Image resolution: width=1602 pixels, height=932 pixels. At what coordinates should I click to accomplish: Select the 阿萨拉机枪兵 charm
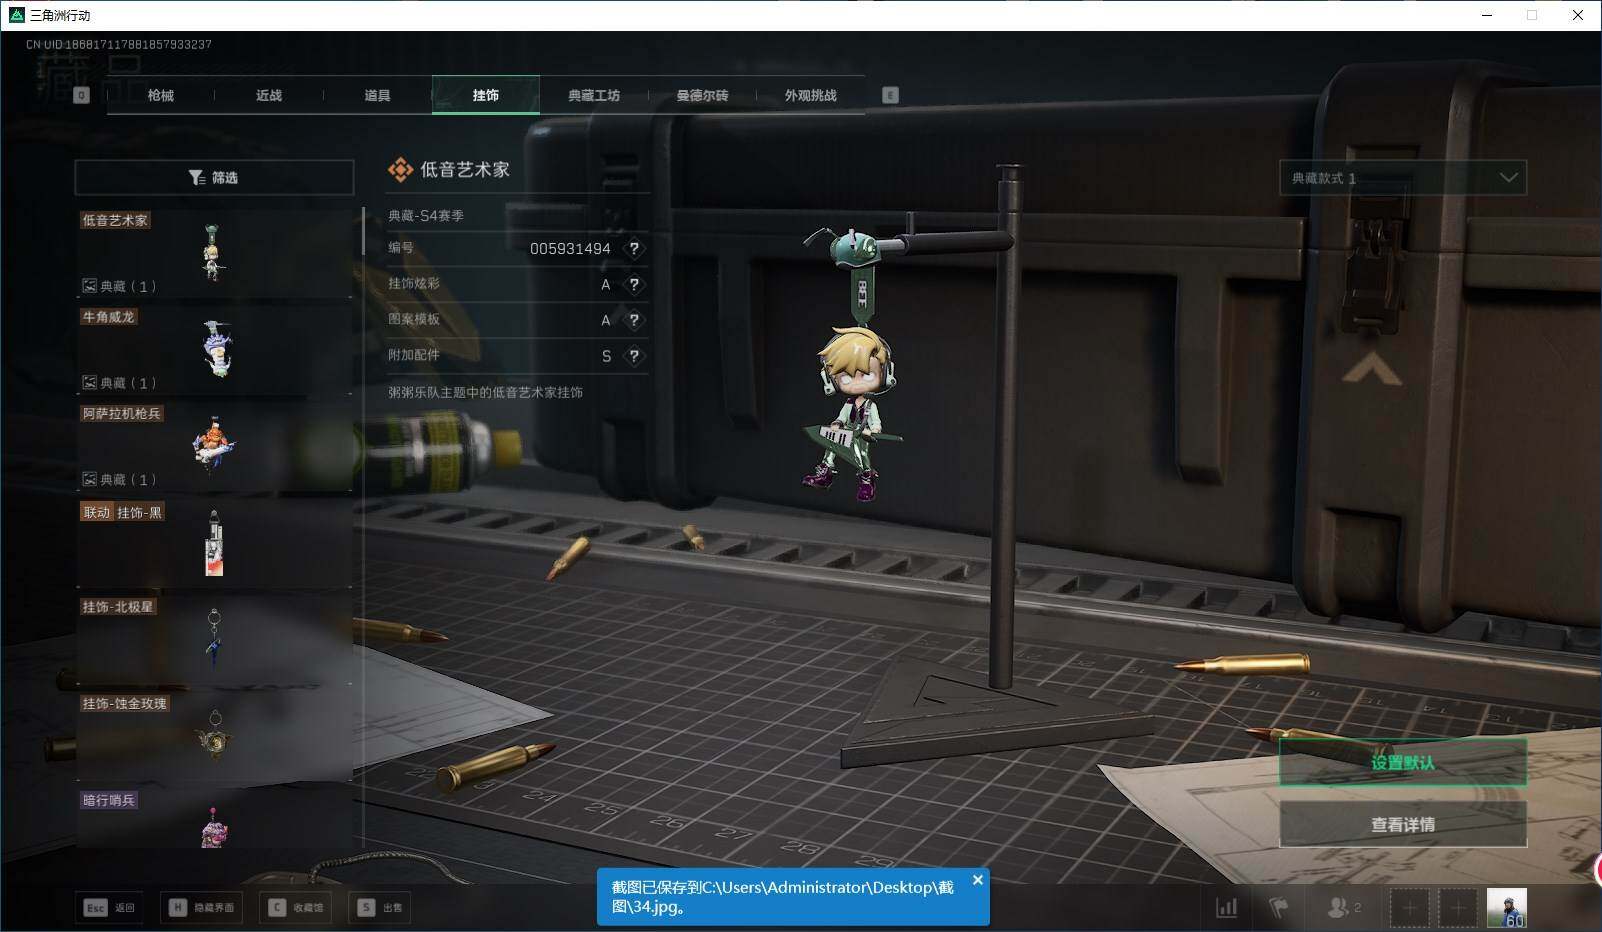(214, 446)
